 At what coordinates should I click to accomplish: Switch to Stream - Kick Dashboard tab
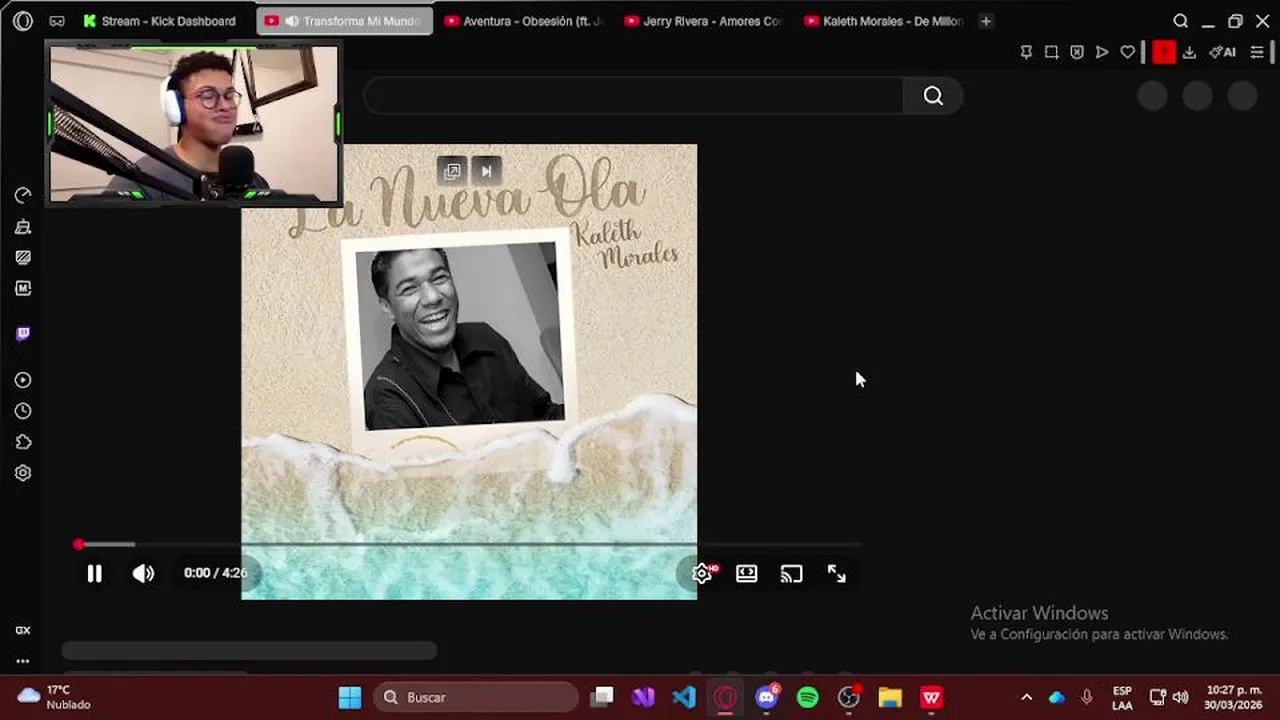160,21
